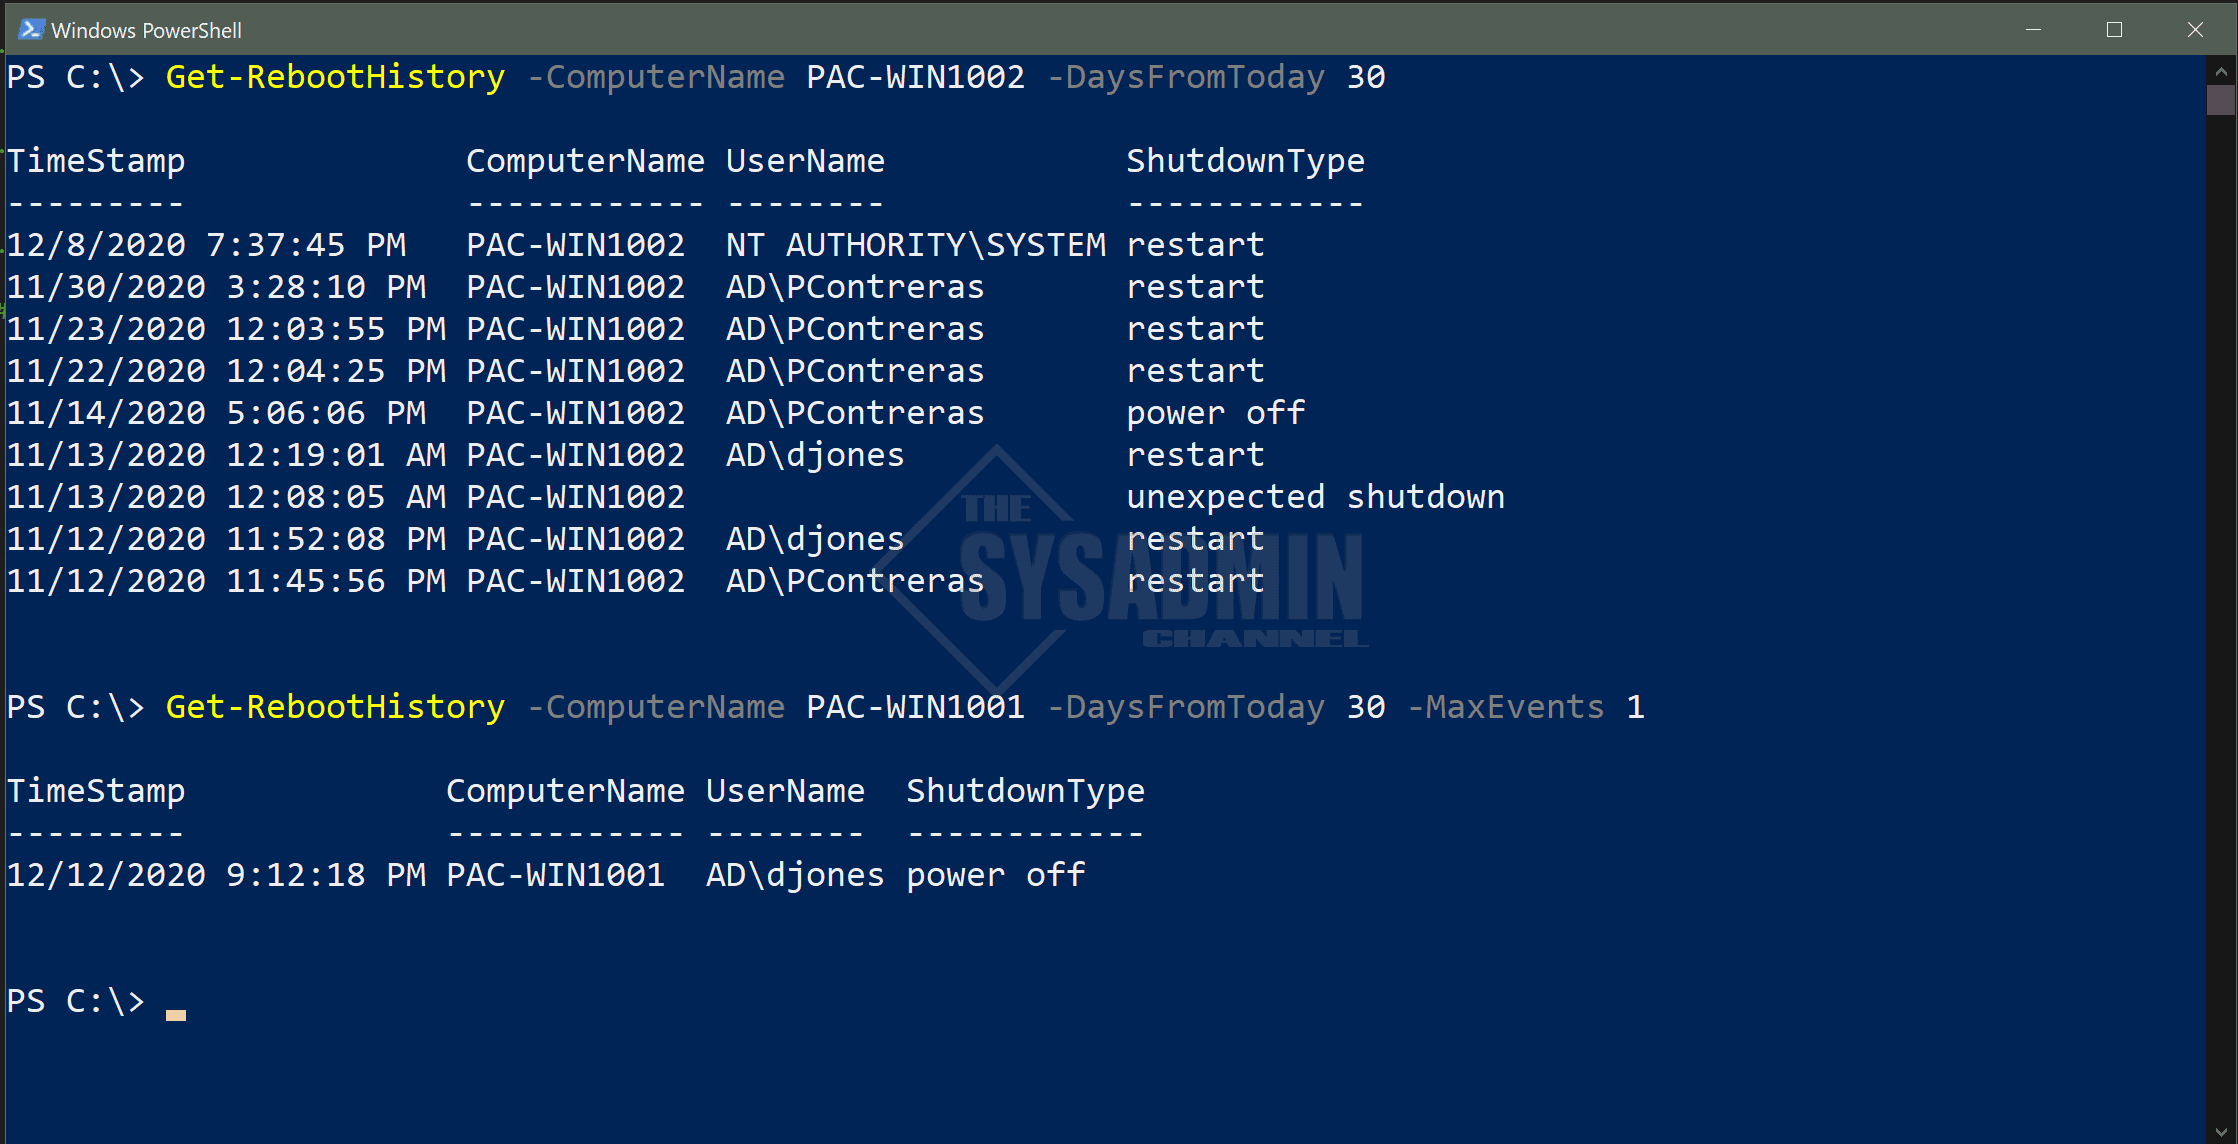The height and width of the screenshot is (1144, 2238).
Task: Click the ShutdownType column header text
Action: click(x=1245, y=160)
